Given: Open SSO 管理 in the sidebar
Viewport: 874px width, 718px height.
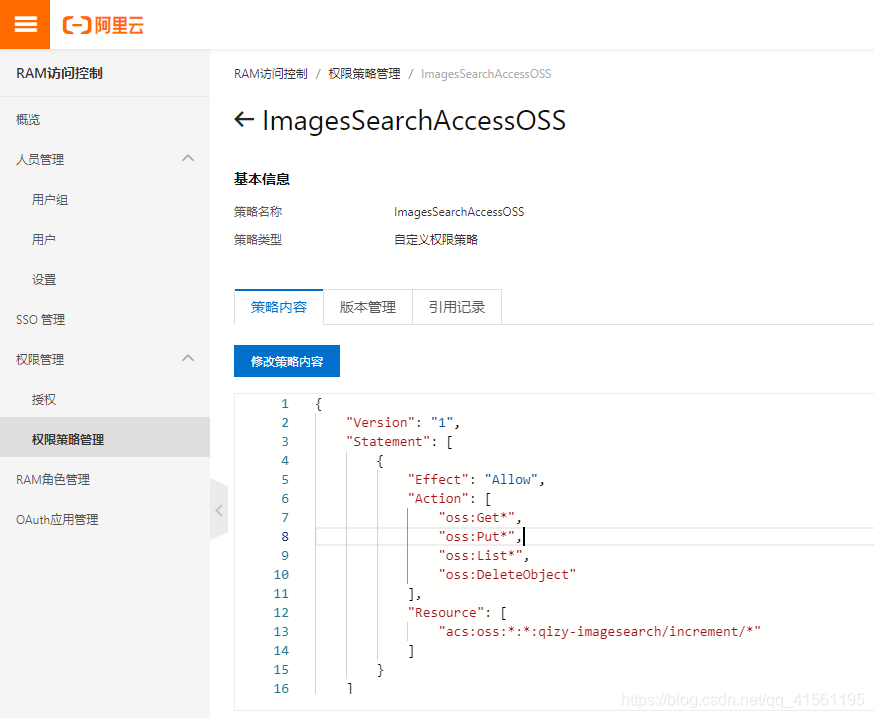Looking at the screenshot, I should tap(40, 319).
